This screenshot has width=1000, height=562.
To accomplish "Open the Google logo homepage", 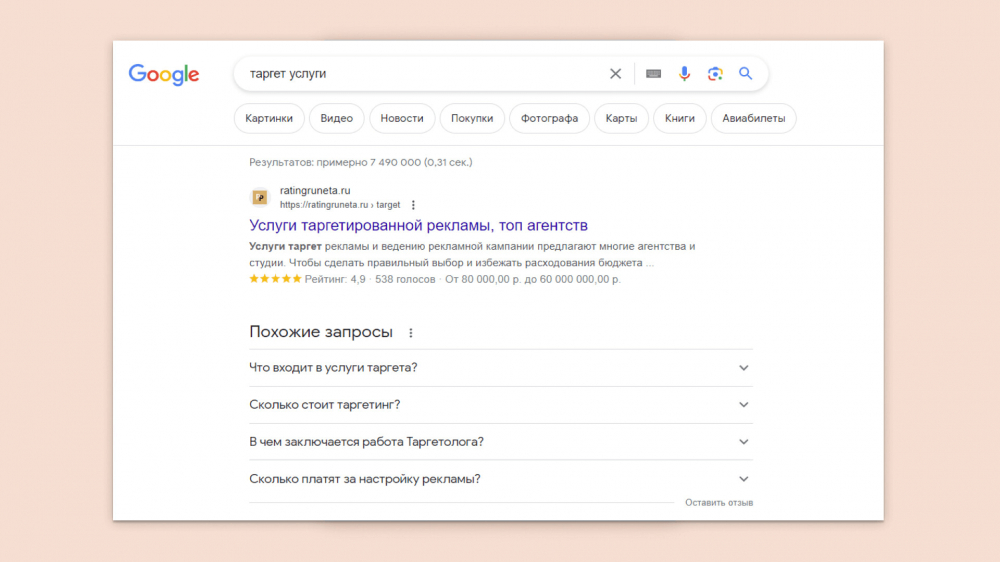I will [x=164, y=75].
